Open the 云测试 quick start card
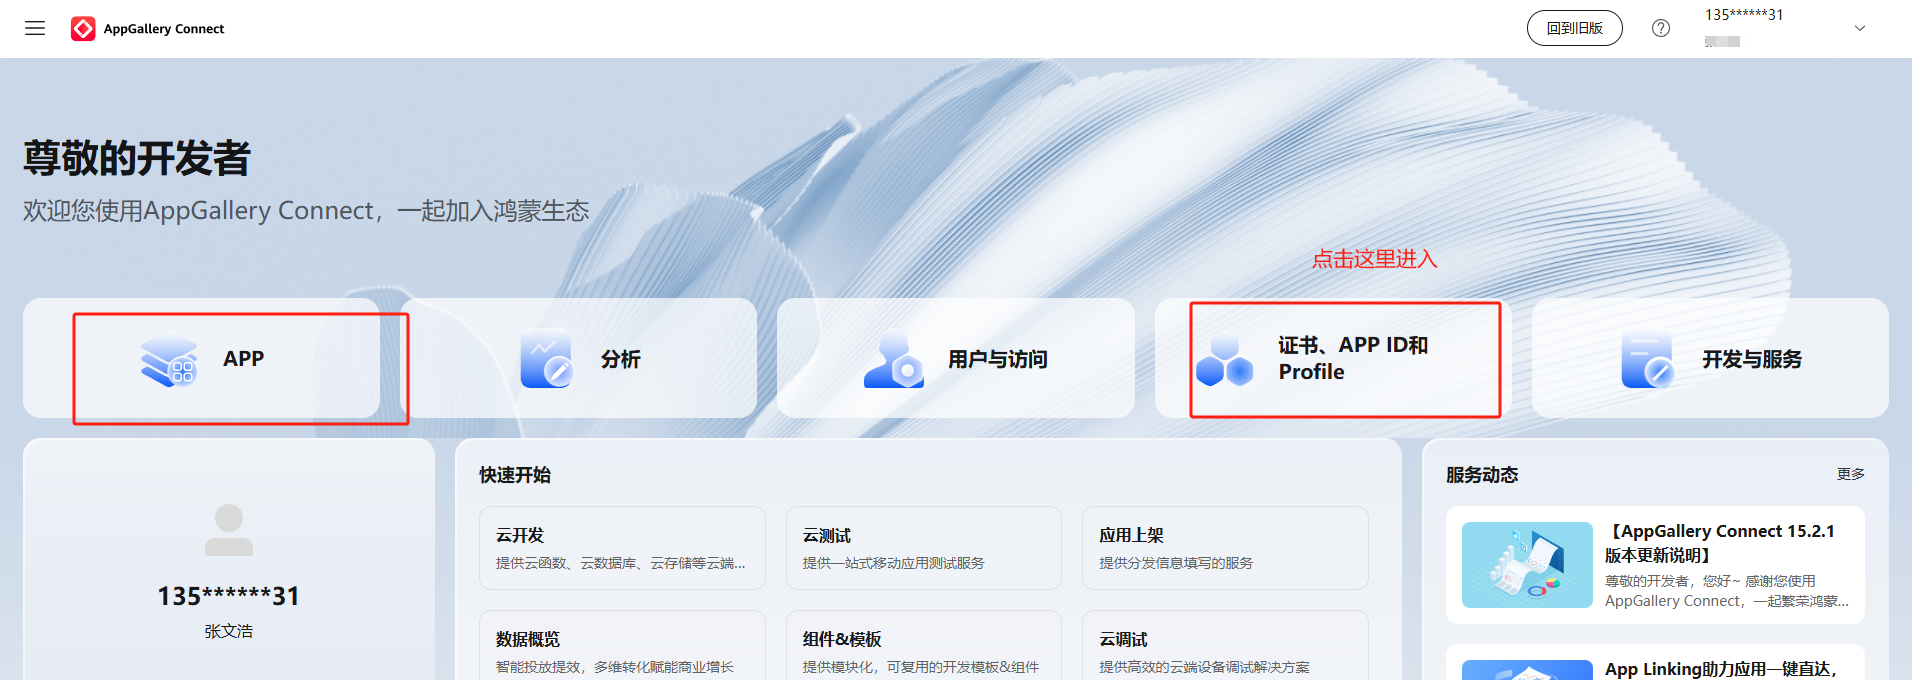 pyautogui.click(x=924, y=548)
